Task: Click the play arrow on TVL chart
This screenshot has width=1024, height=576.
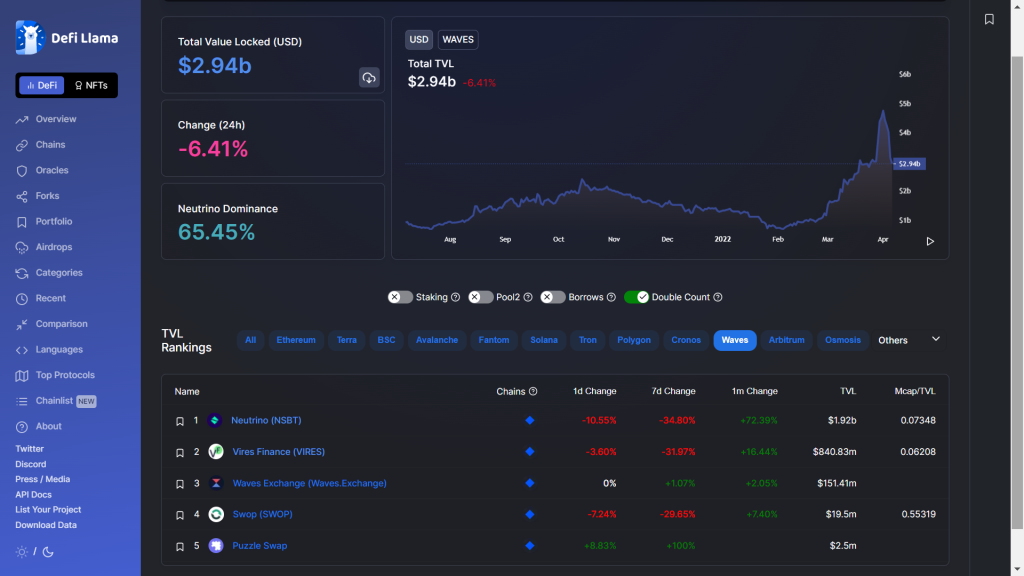Action: 930,241
